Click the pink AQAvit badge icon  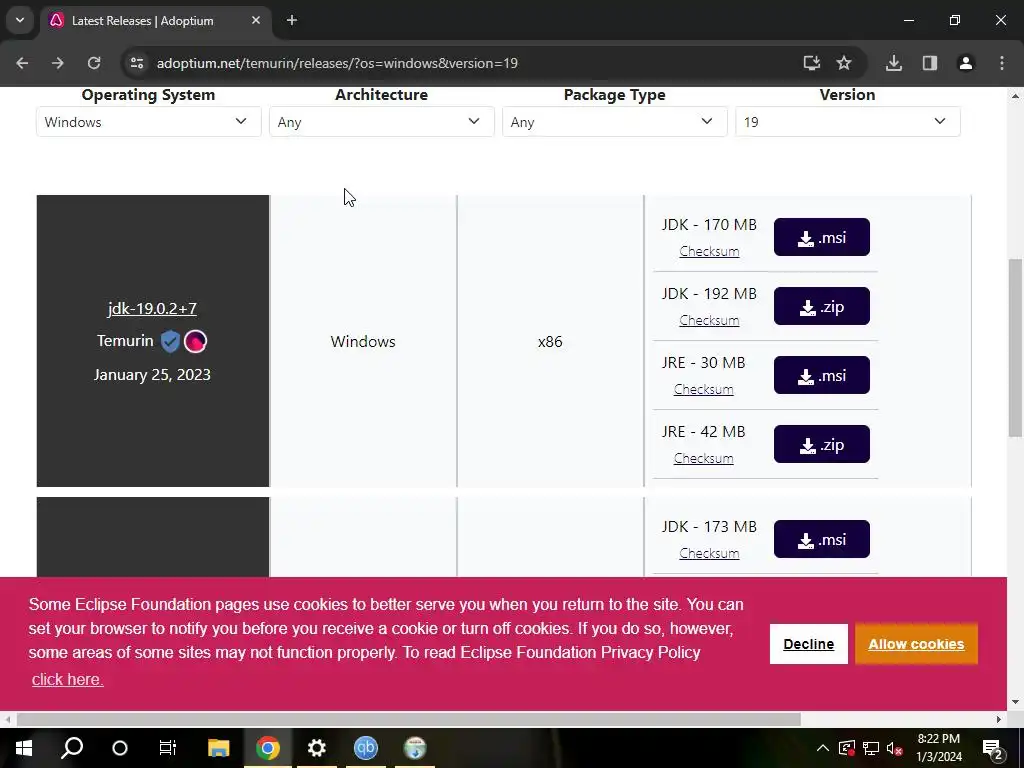click(195, 341)
